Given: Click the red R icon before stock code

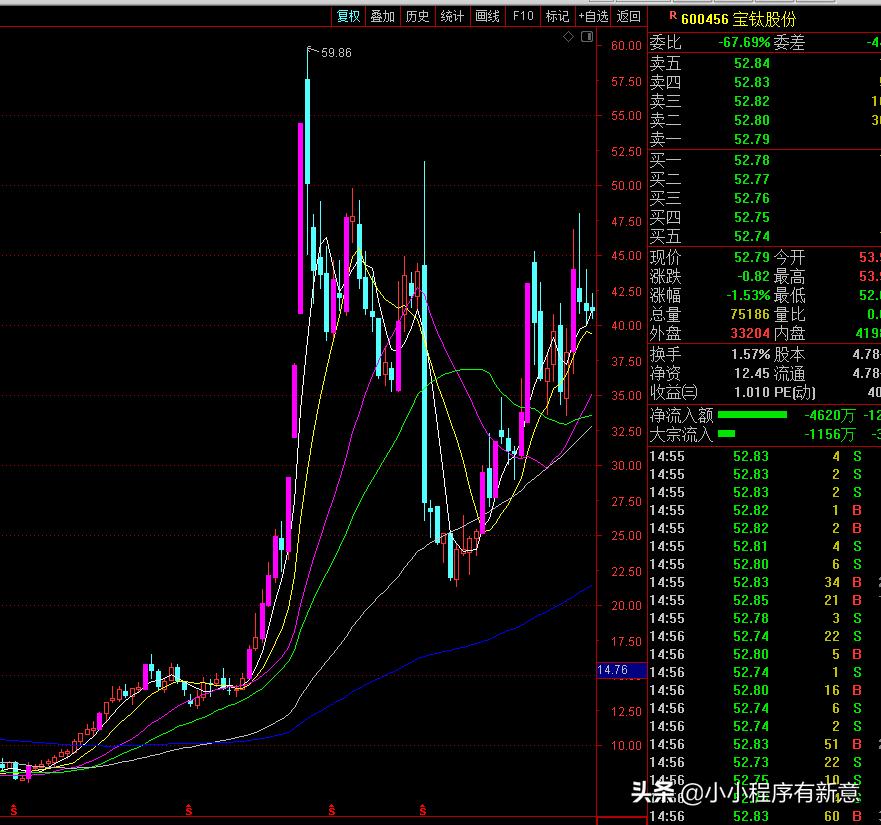Looking at the screenshot, I should [672, 17].
